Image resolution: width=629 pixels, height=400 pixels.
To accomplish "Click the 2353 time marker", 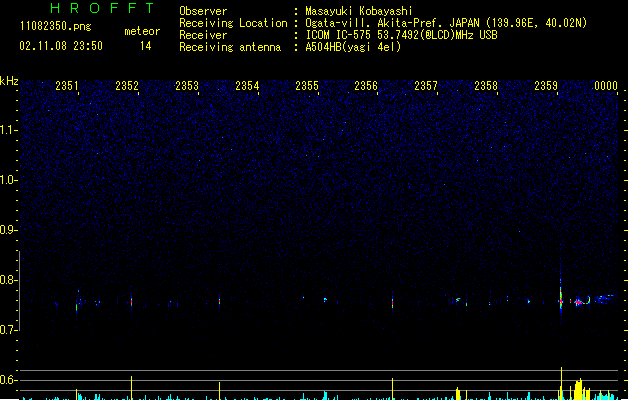I will click(187, 86).
